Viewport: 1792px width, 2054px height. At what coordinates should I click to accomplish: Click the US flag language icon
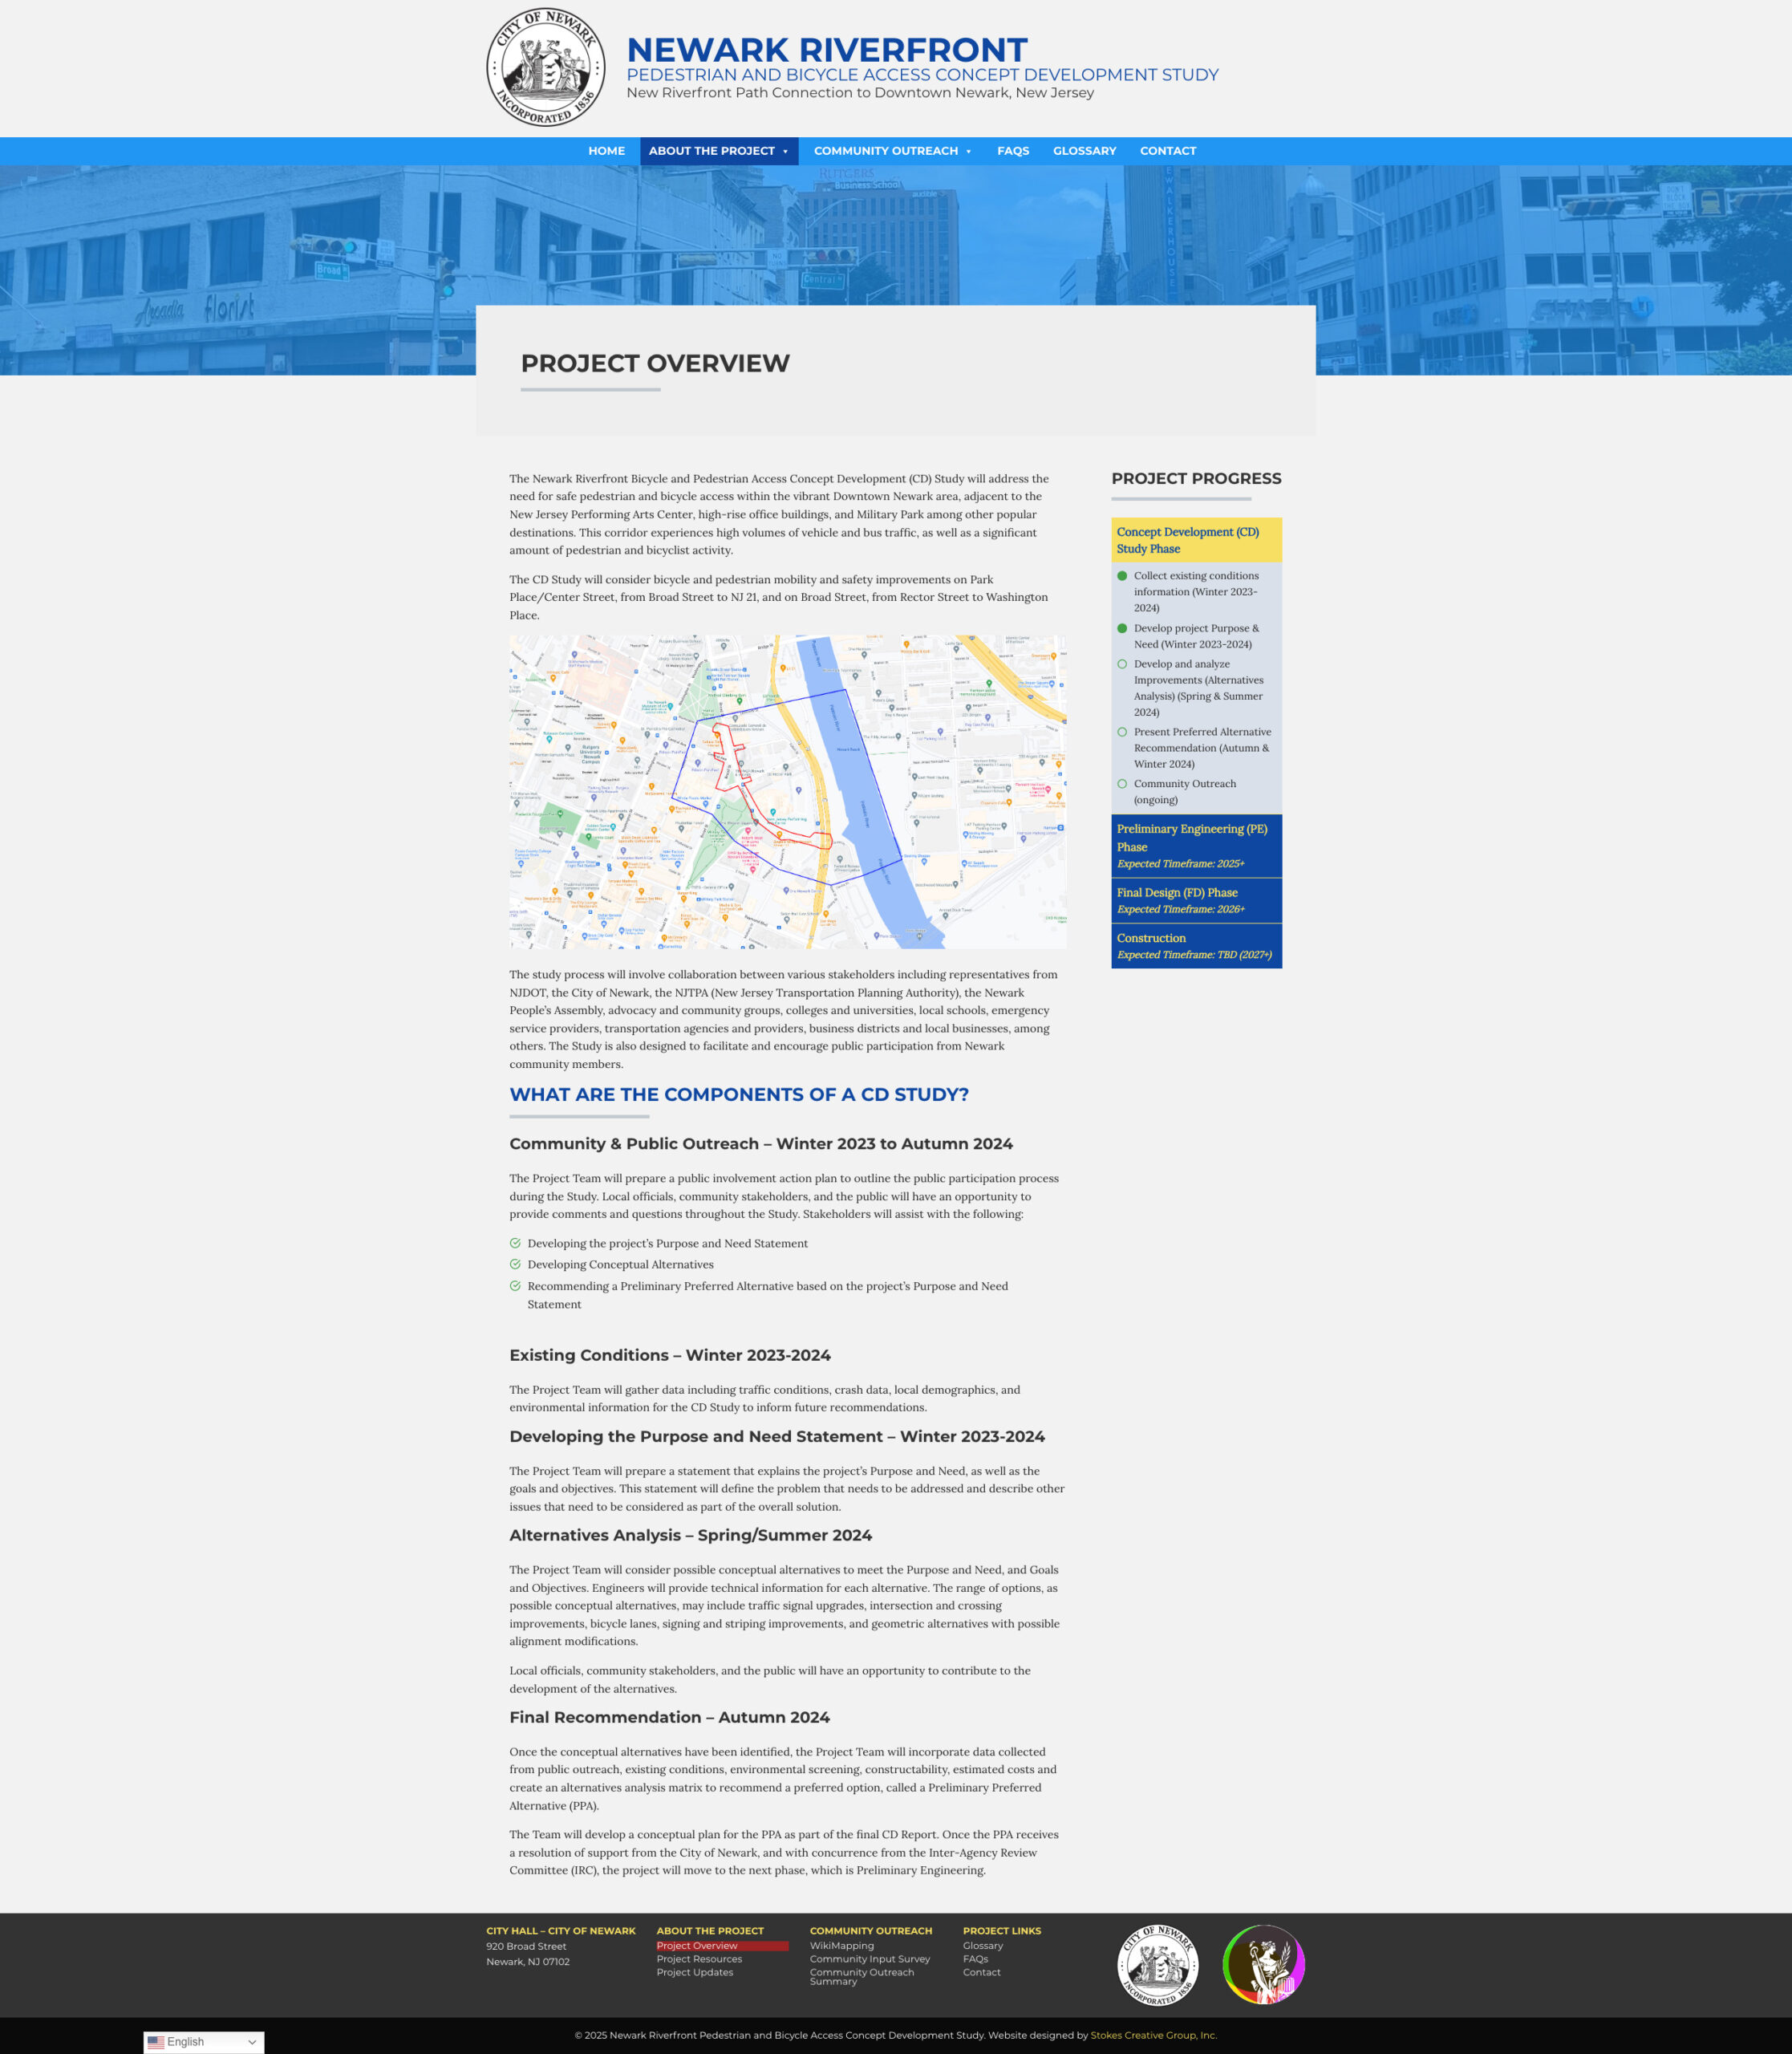156,2042
